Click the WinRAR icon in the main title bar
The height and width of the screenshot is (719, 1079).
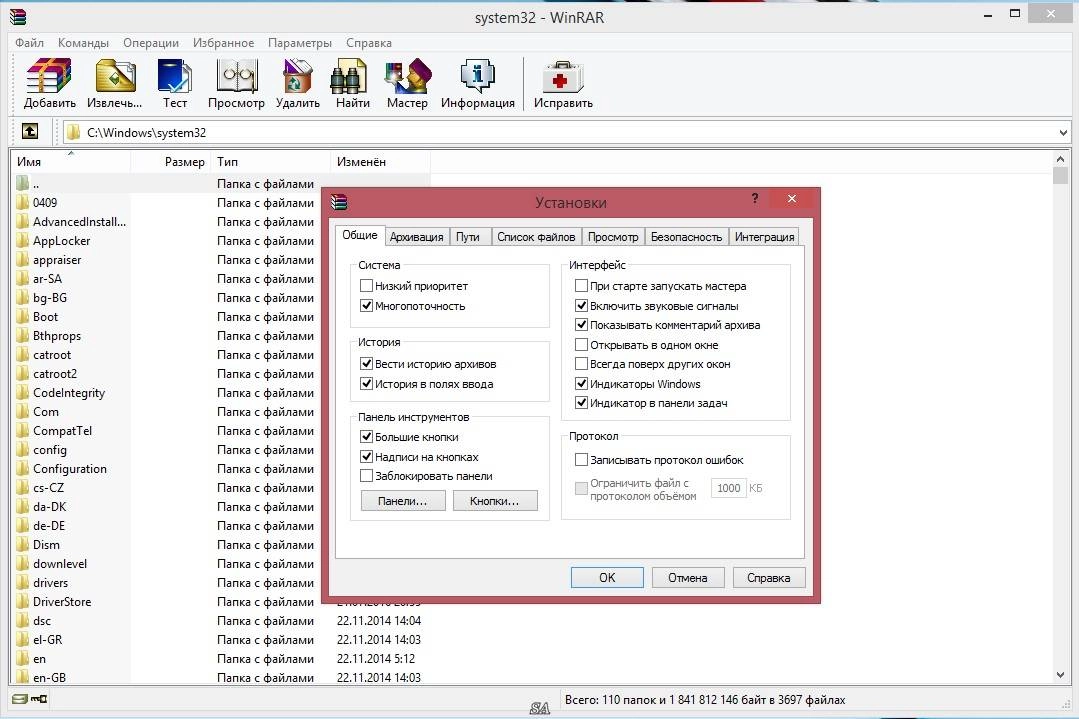point(18,17)
